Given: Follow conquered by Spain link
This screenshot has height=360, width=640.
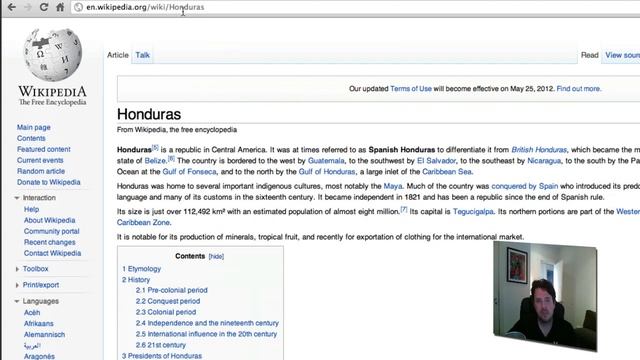Looking at the screenshot, I should pos(524,186).
